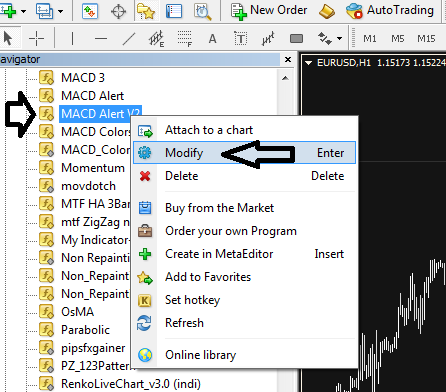Select movdotch indicator
Screen dimensions: 446x392
(x=88, y=186)
